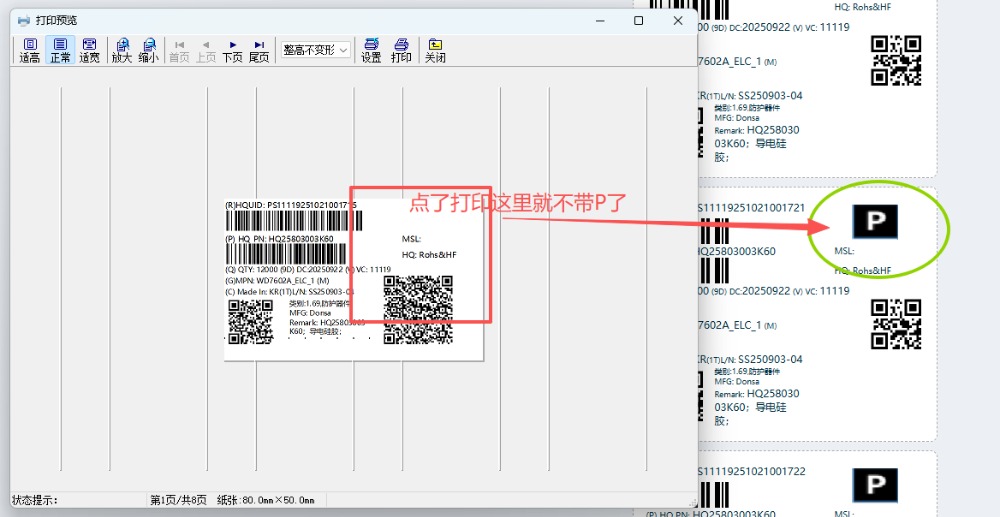Click the 打印 print icon
The width and height of the screenshot is (1000, 517).
tap(401, 50)
